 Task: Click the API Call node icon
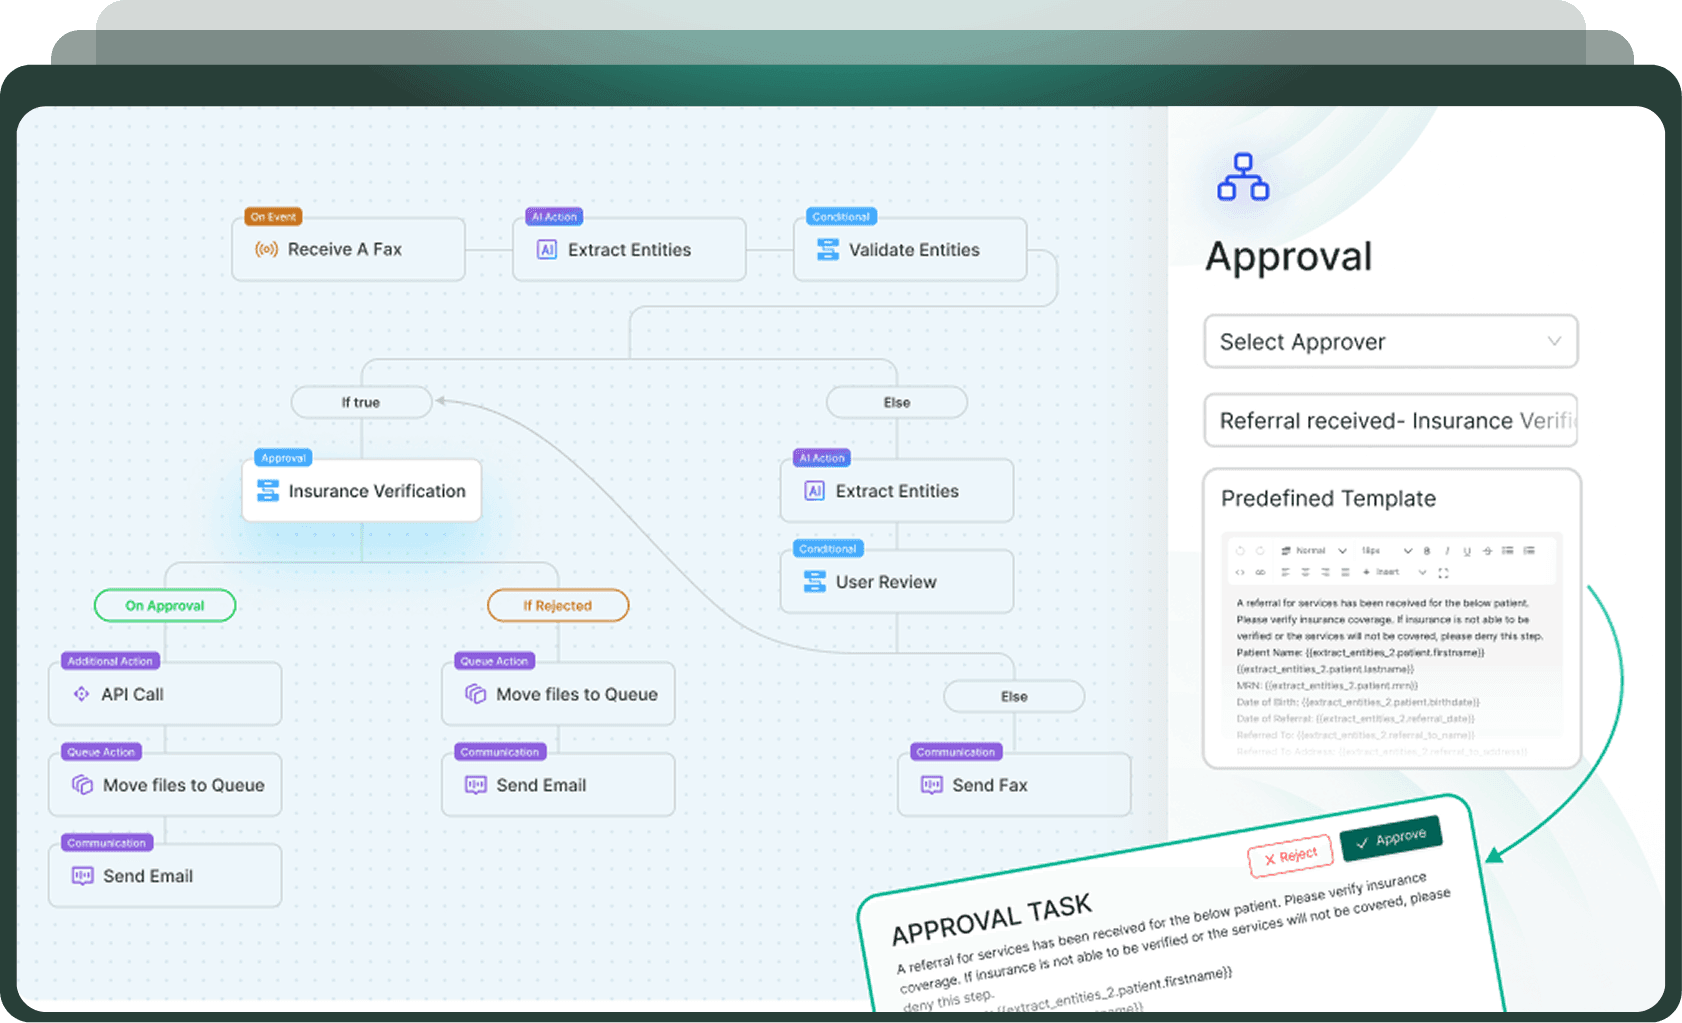82,694
